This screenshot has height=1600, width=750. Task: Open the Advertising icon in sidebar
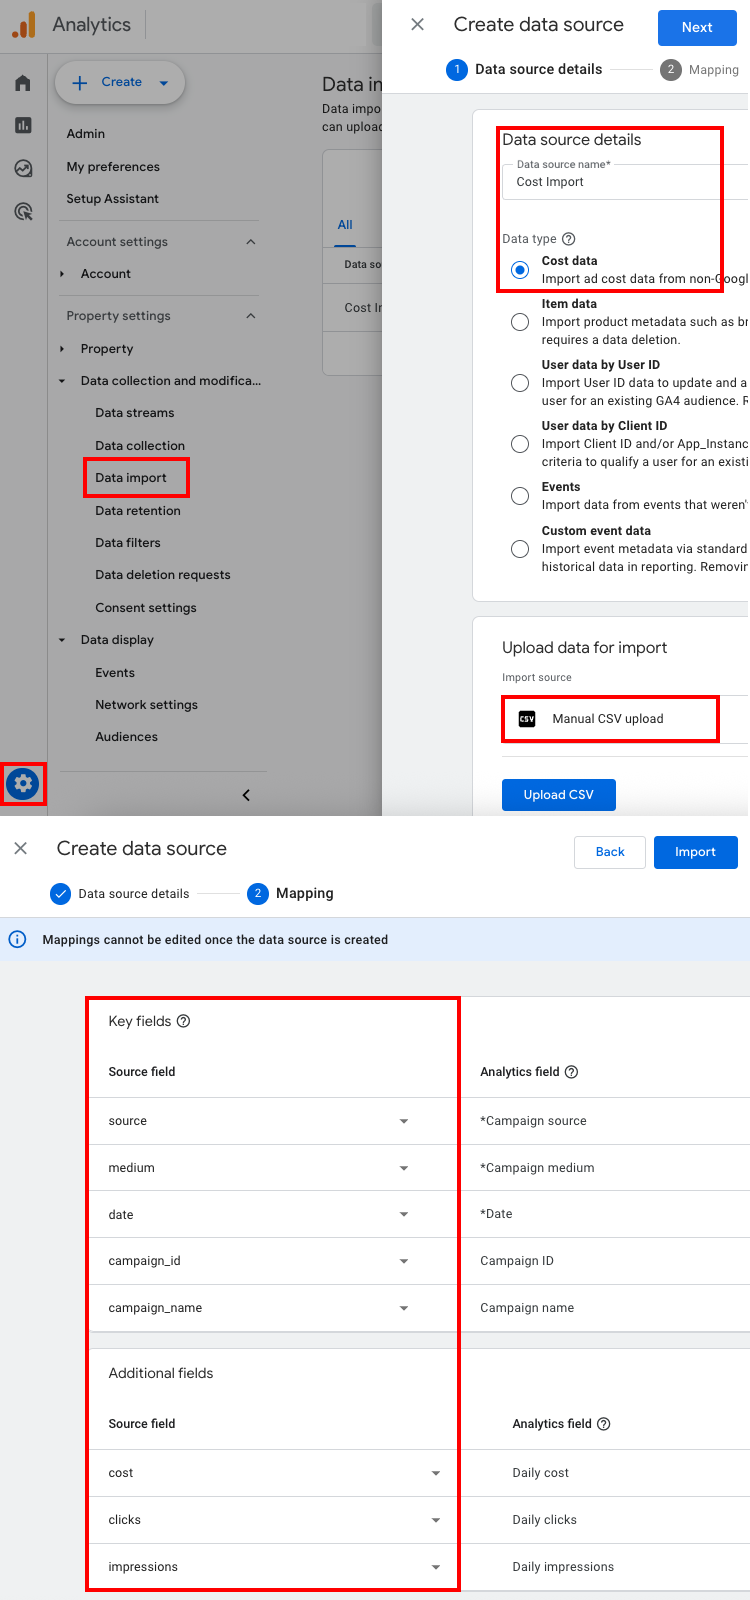tap(23, 211)
